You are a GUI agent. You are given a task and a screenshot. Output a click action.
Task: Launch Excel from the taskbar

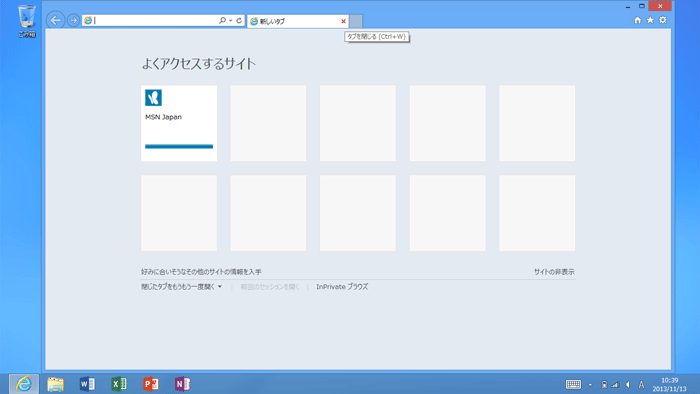tap(119, 384)
